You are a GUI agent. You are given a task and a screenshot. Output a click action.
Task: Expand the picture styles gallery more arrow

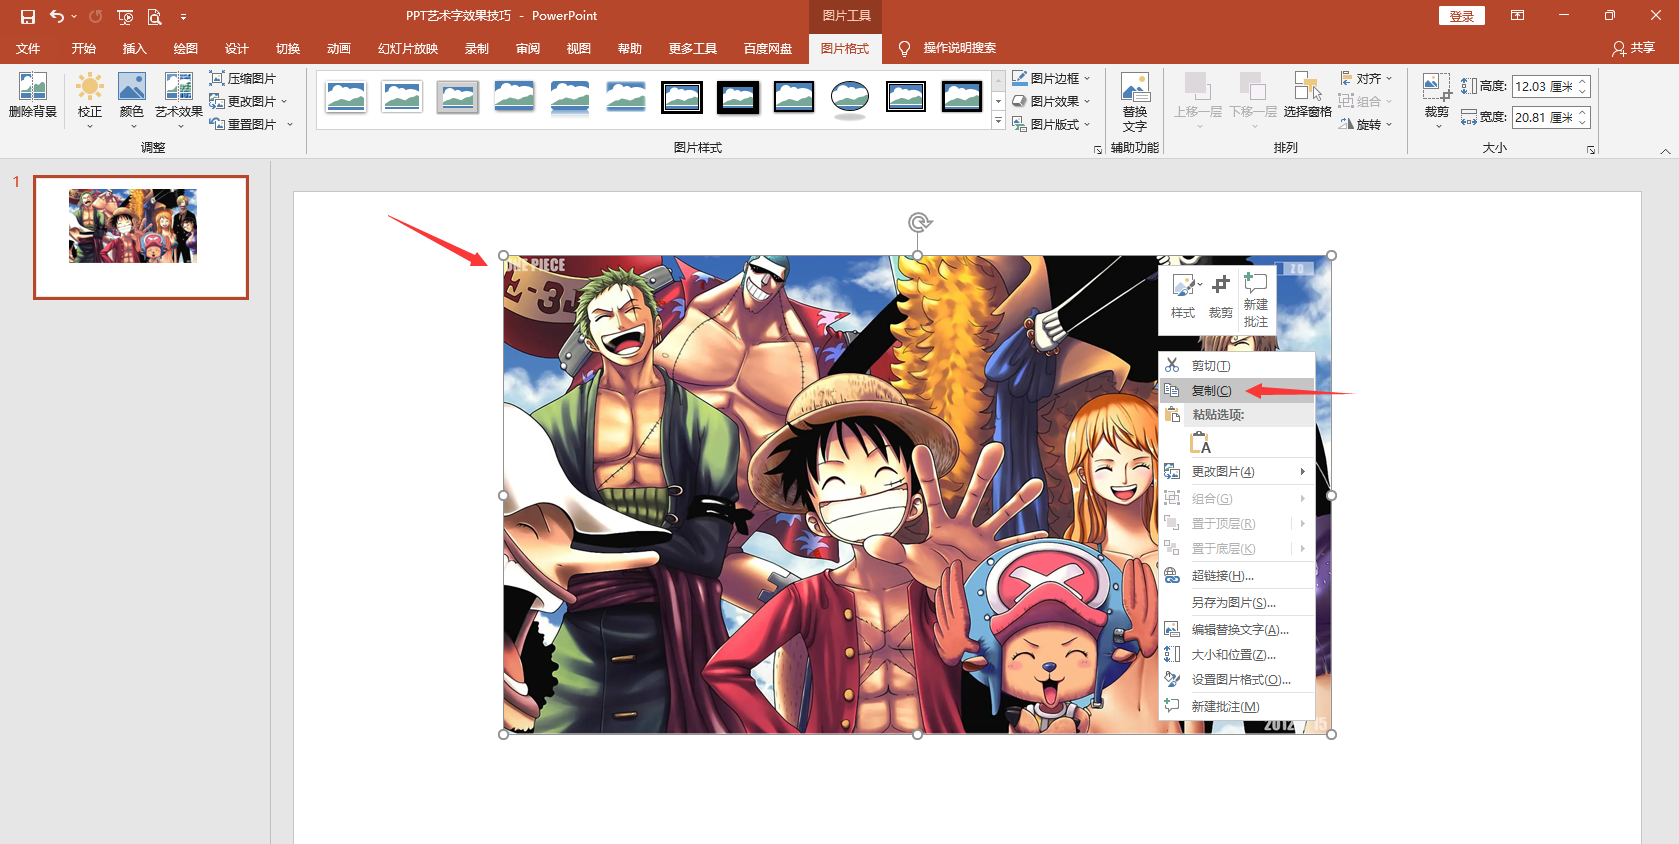[x=998, y=121]
